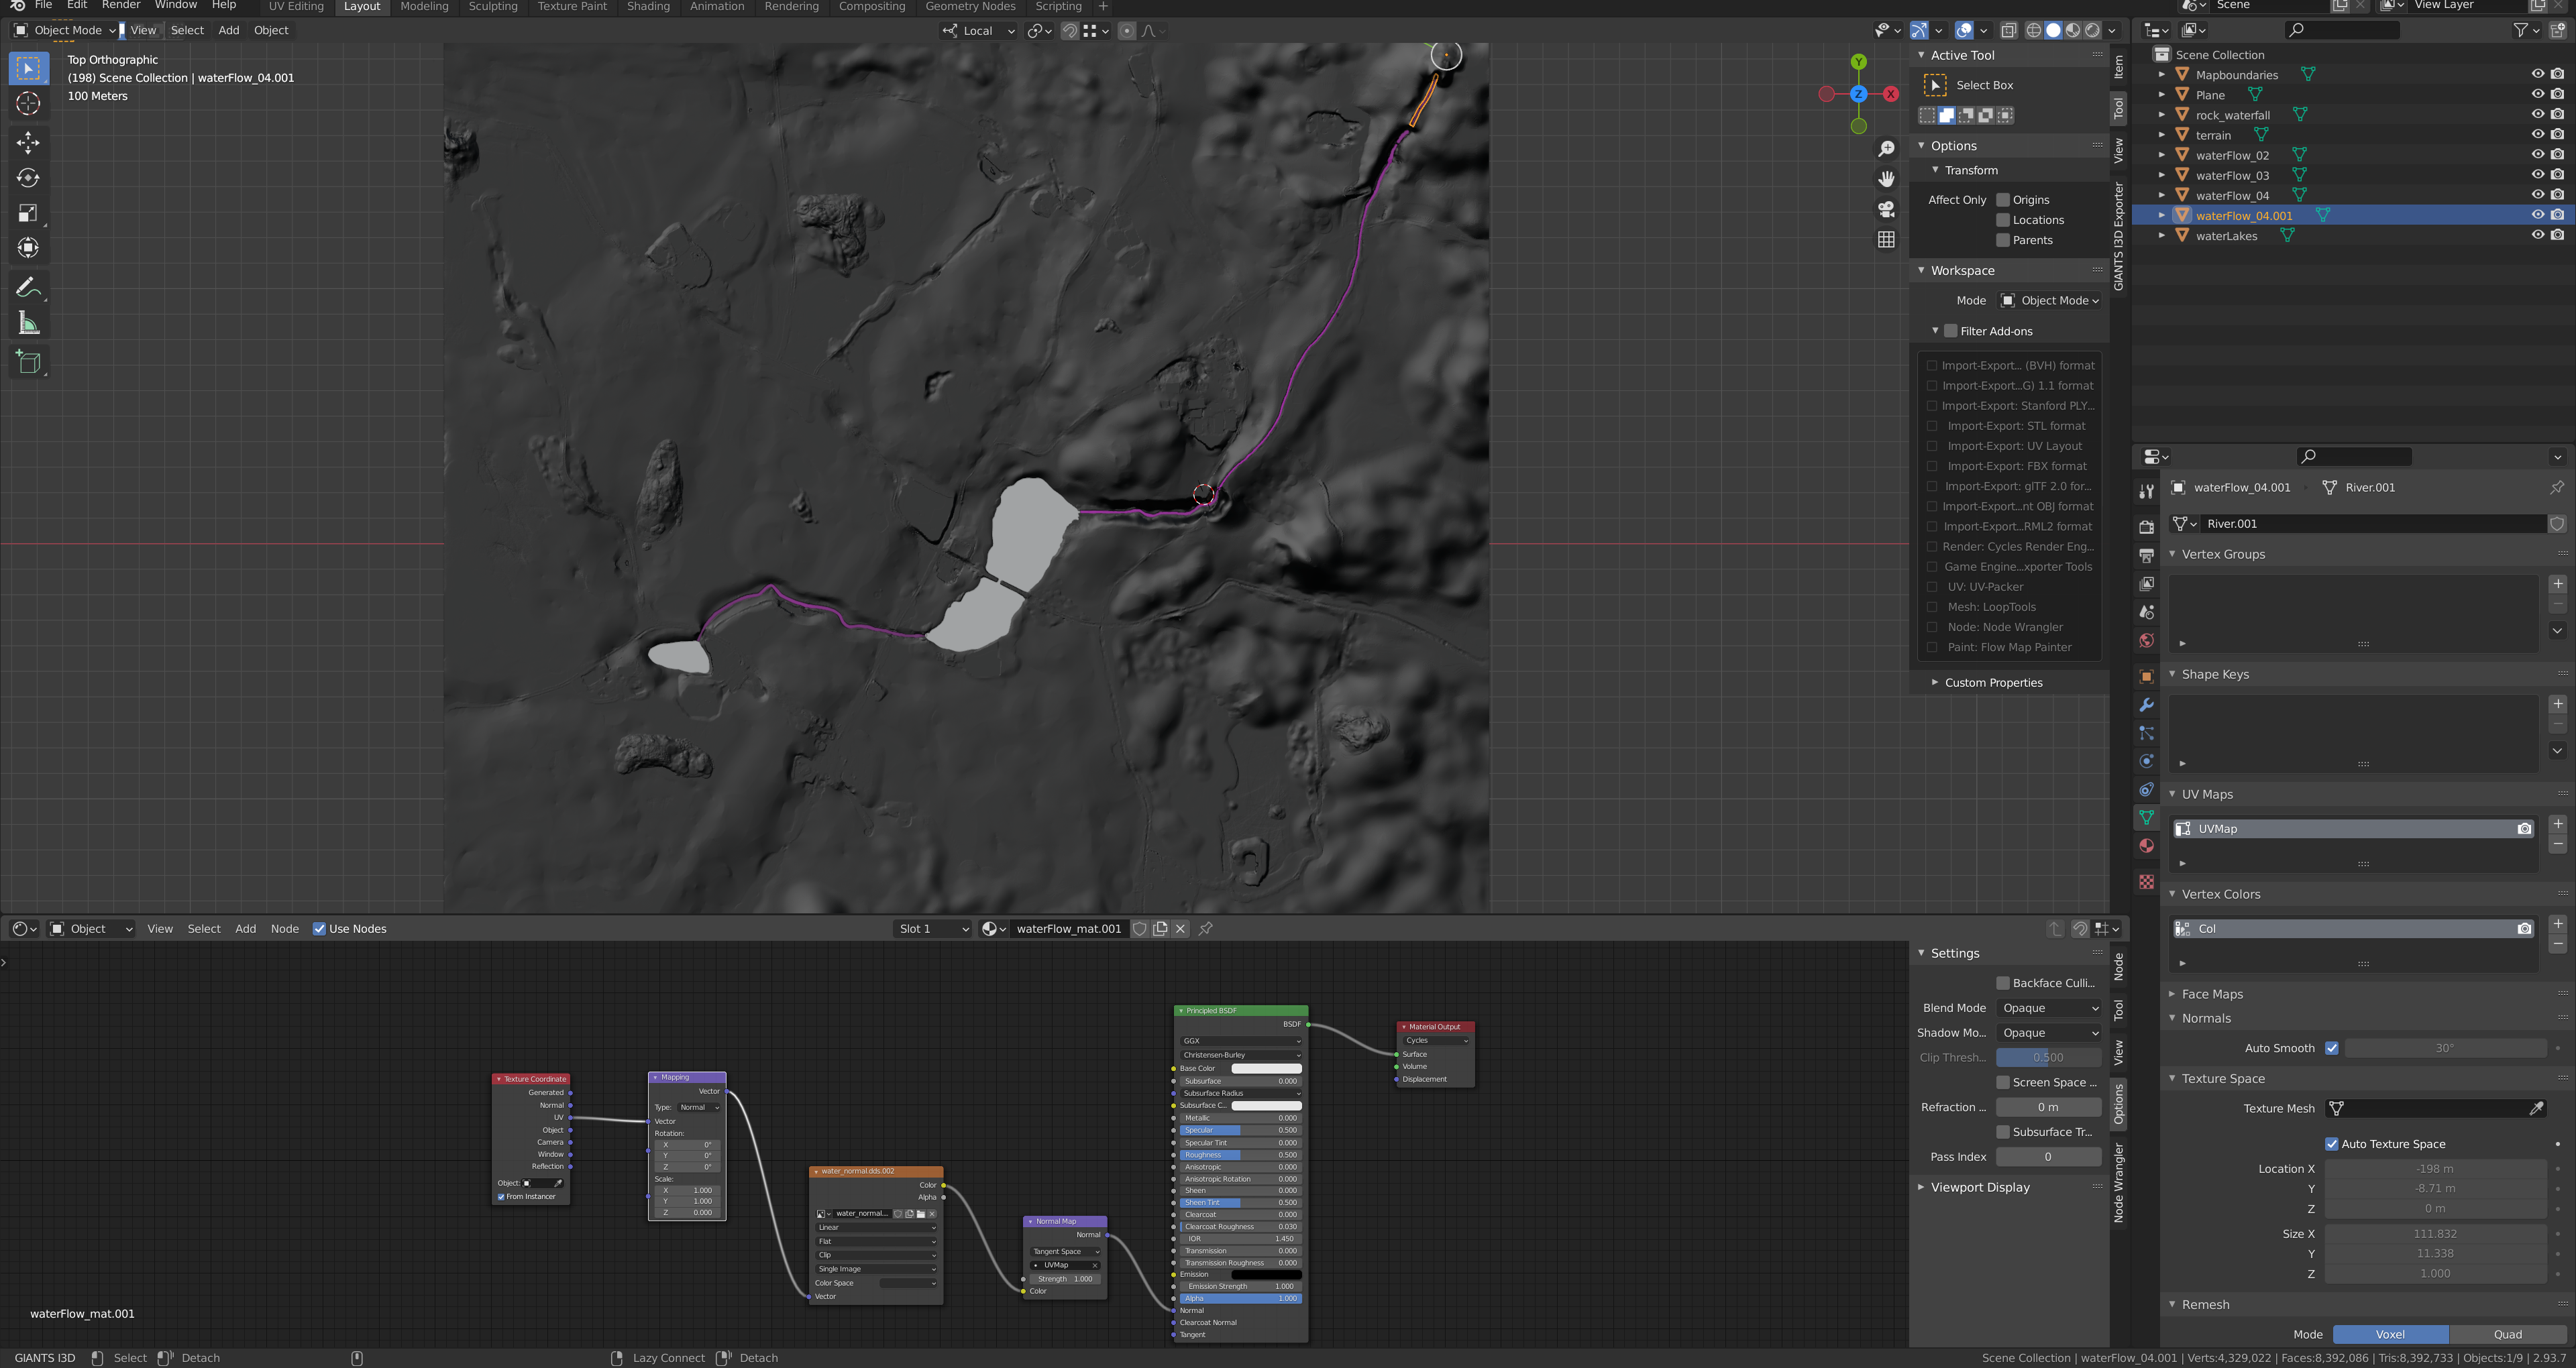The height and width of the screenshot is (1368, 2576).
Task: Select the Rotate tool in viewport toolbar
Action: [x=28, y=178]
